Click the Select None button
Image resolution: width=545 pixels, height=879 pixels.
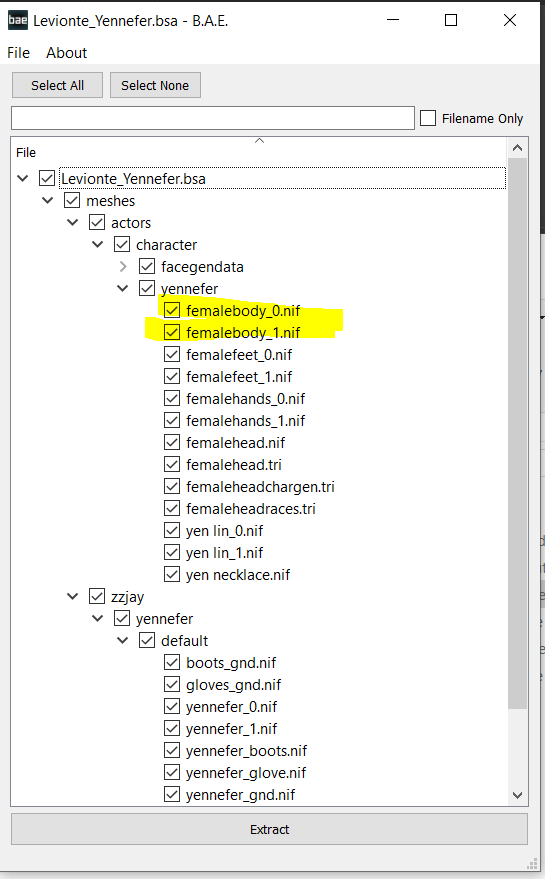pos(155,85)
